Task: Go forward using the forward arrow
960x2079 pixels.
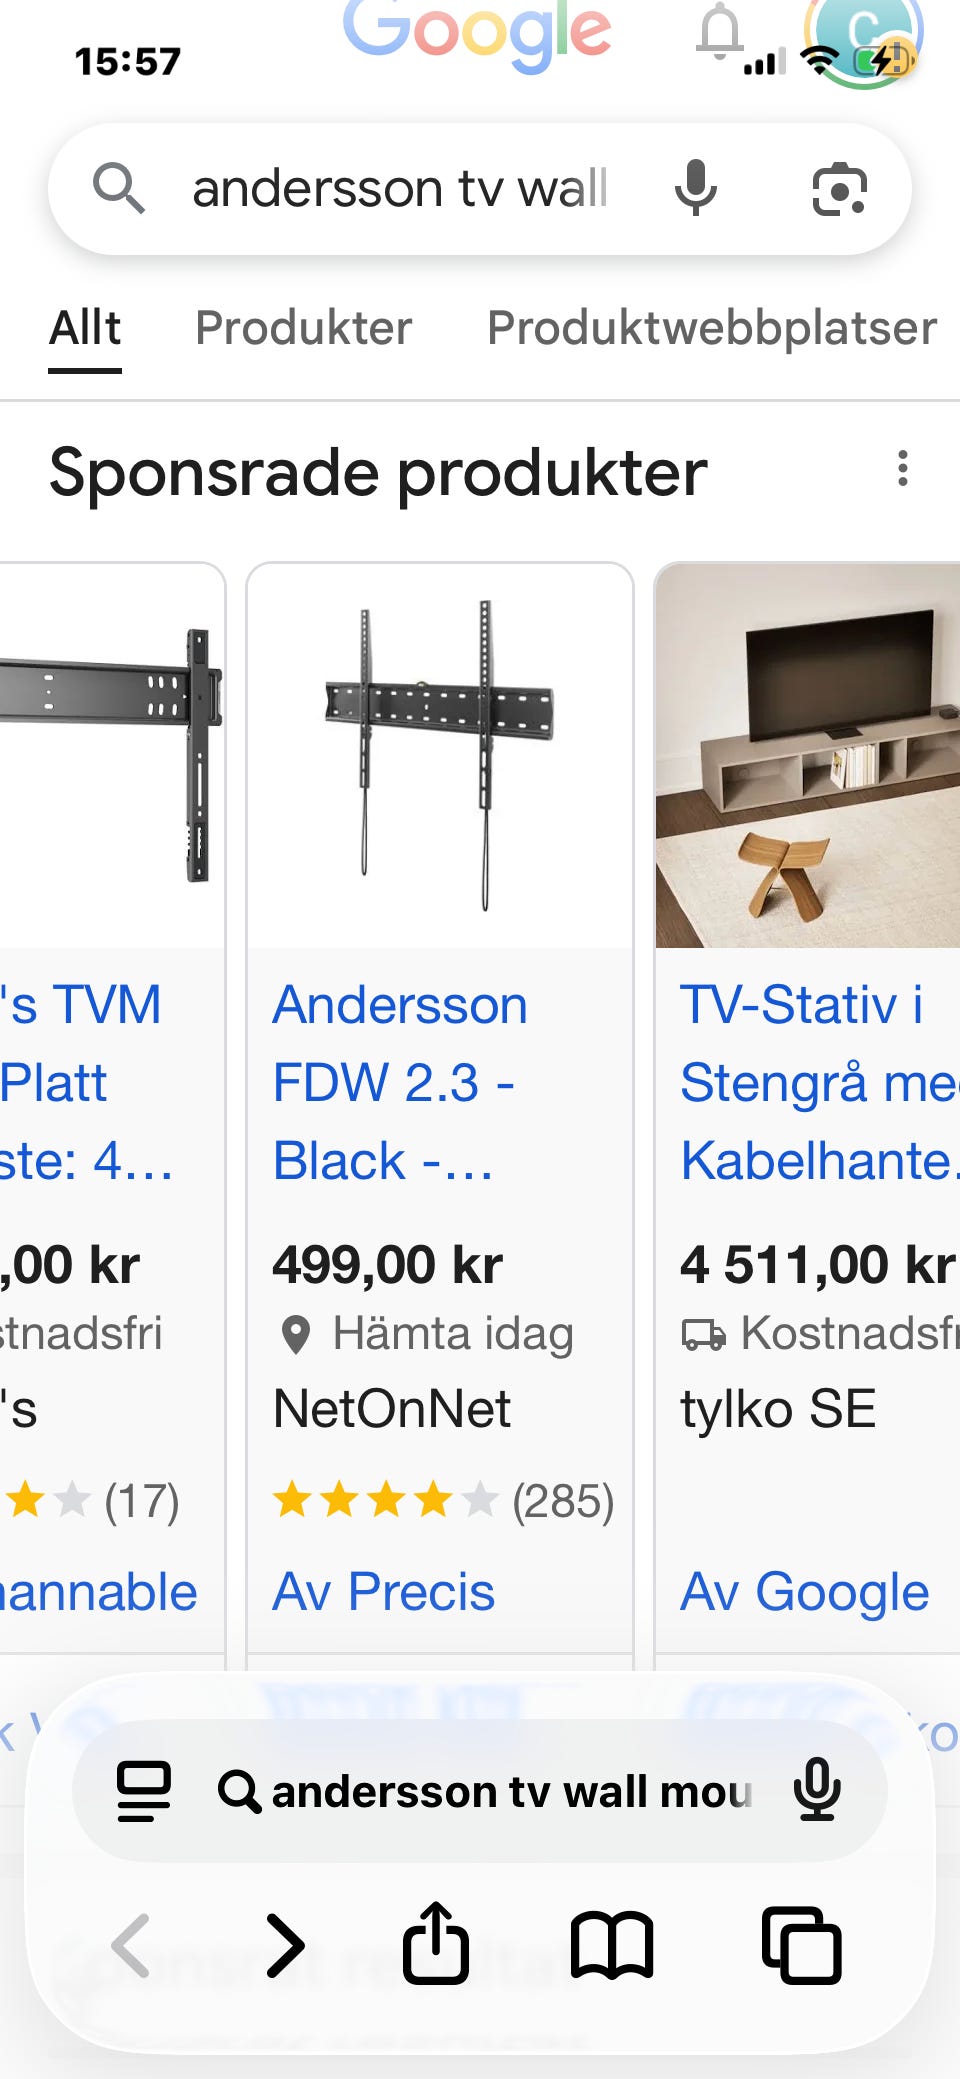Action: [x=288, y=1943]
